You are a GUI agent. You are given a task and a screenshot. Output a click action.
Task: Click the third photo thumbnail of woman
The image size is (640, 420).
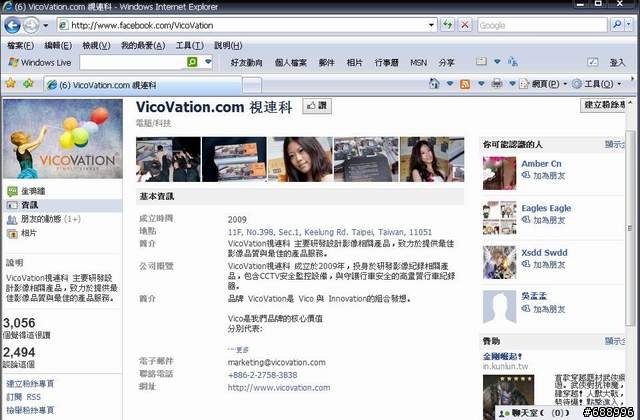(300, 159)
